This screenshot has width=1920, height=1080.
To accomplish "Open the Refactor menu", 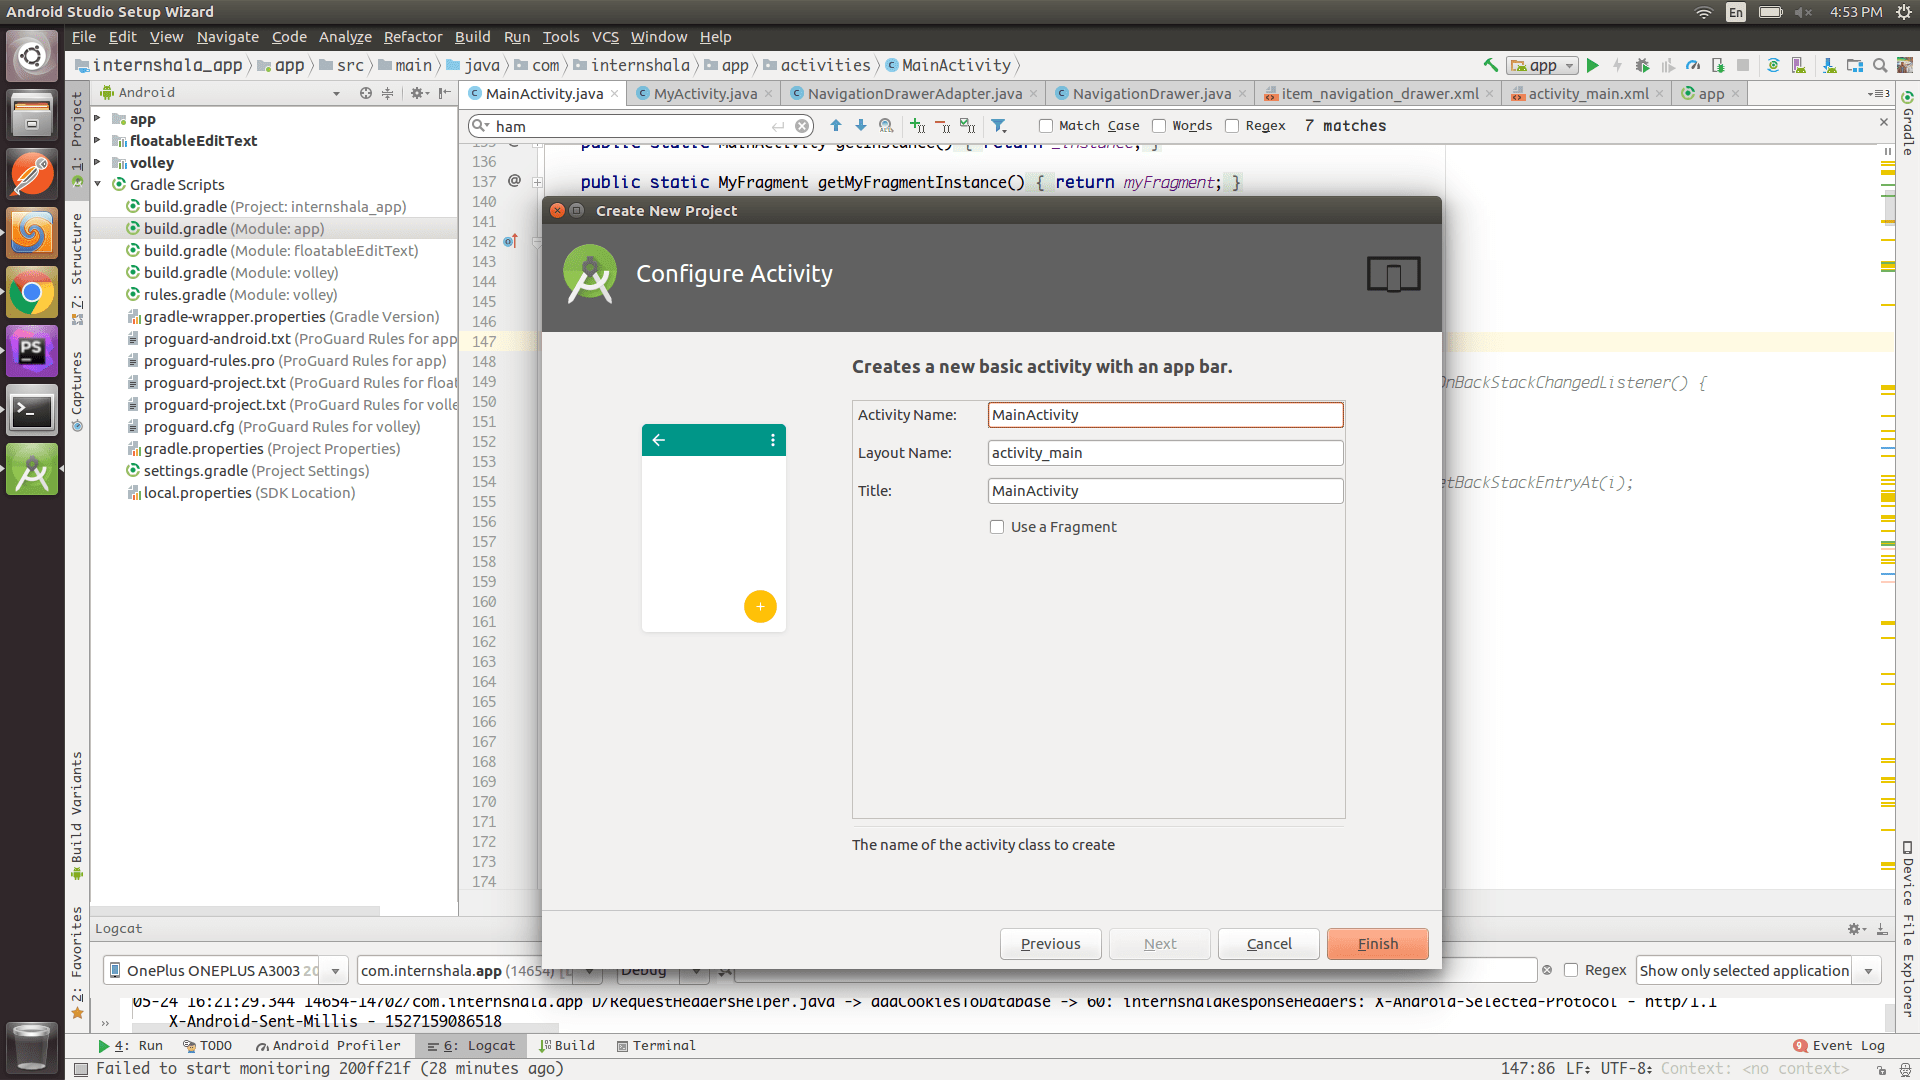I will click(x=413, y=37).
